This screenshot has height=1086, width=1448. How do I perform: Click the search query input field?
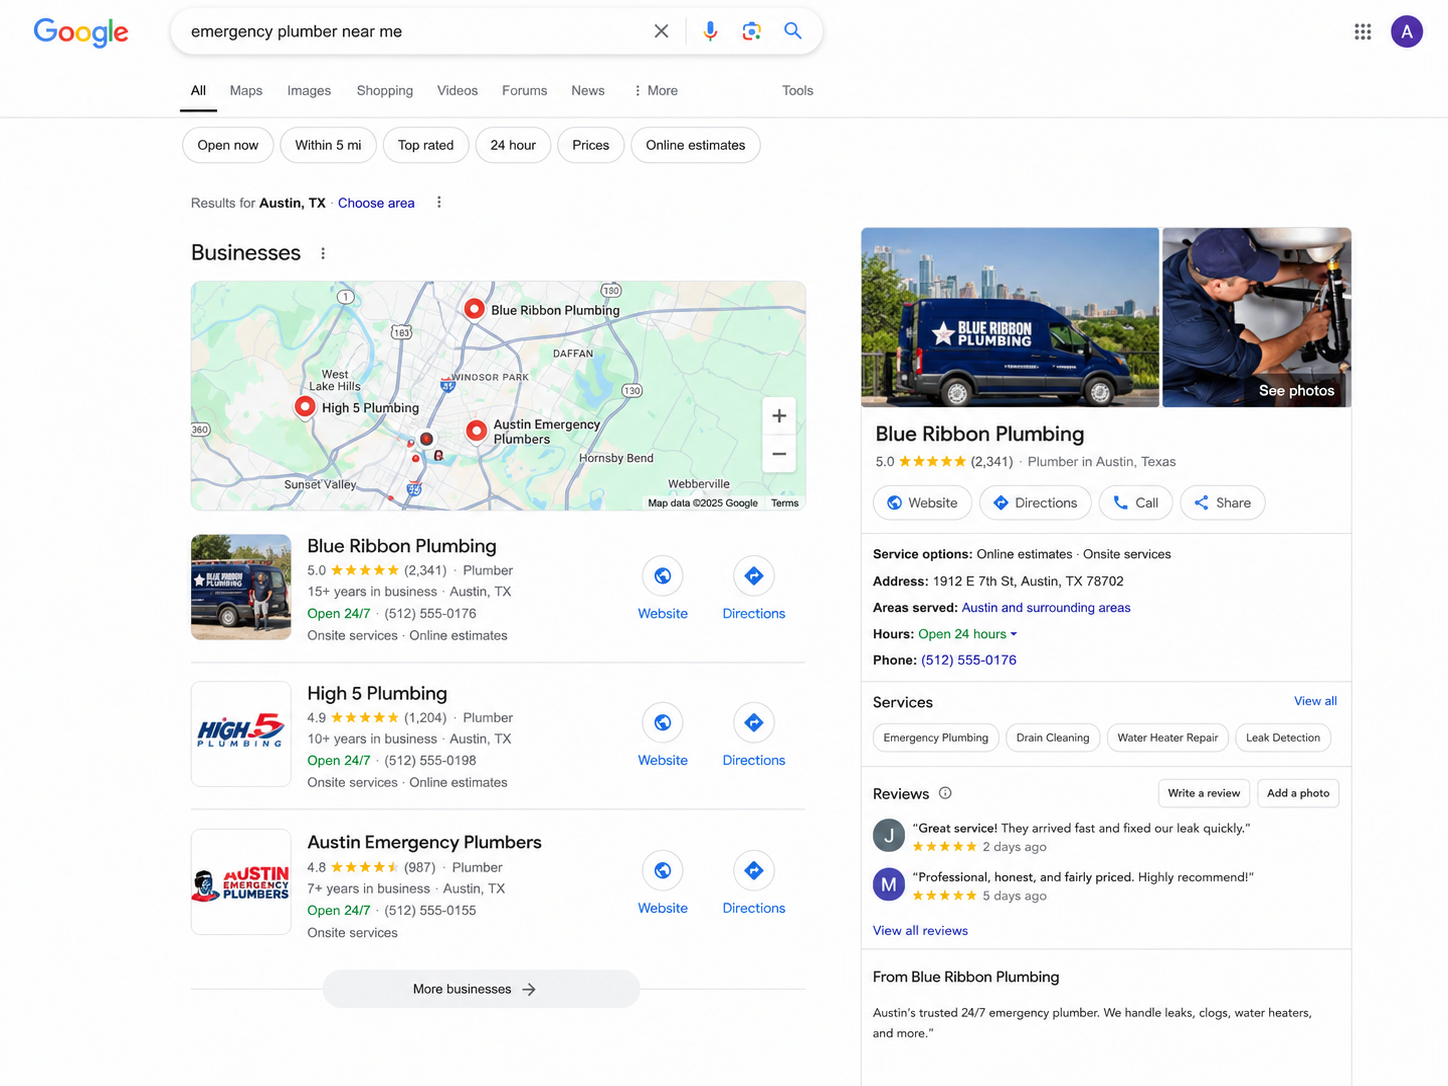click(415, 31)
